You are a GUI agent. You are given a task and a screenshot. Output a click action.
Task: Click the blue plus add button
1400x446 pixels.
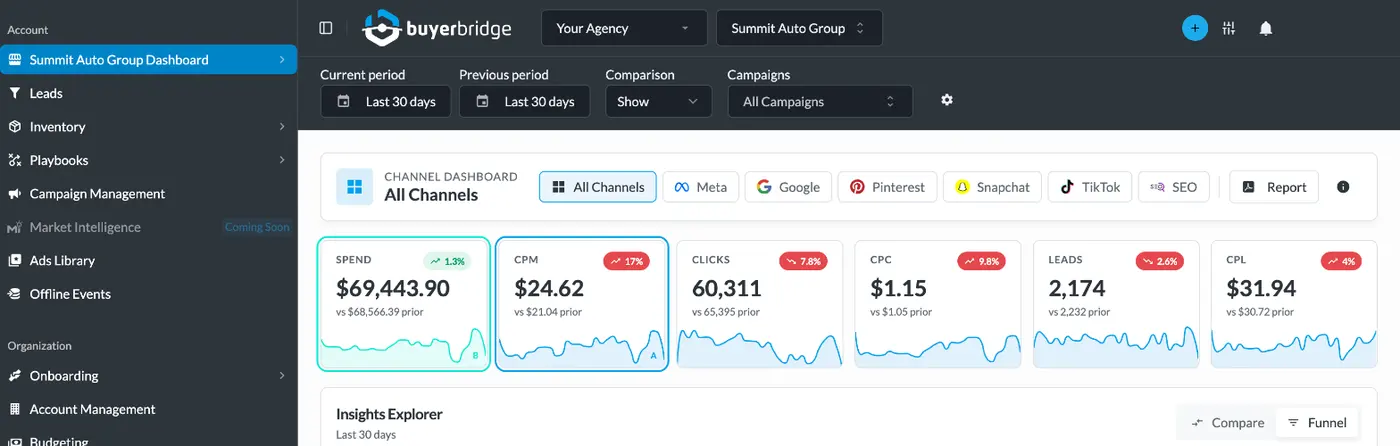point(1194,28)
